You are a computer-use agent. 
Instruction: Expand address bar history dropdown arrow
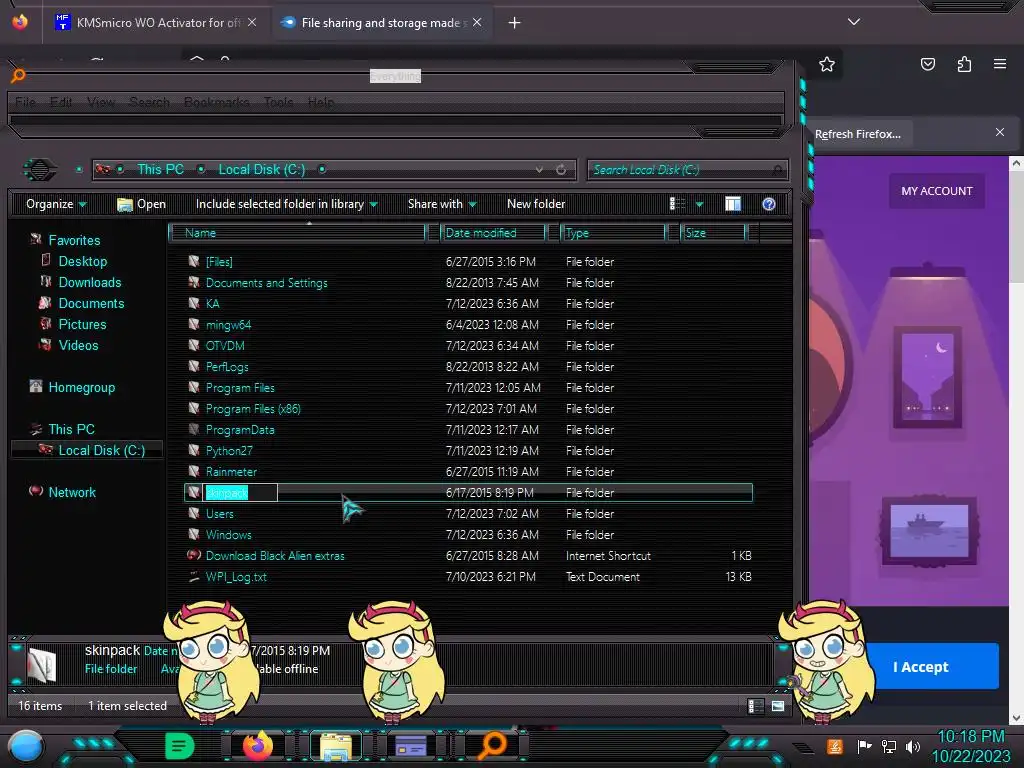click(x=539, y=170)
